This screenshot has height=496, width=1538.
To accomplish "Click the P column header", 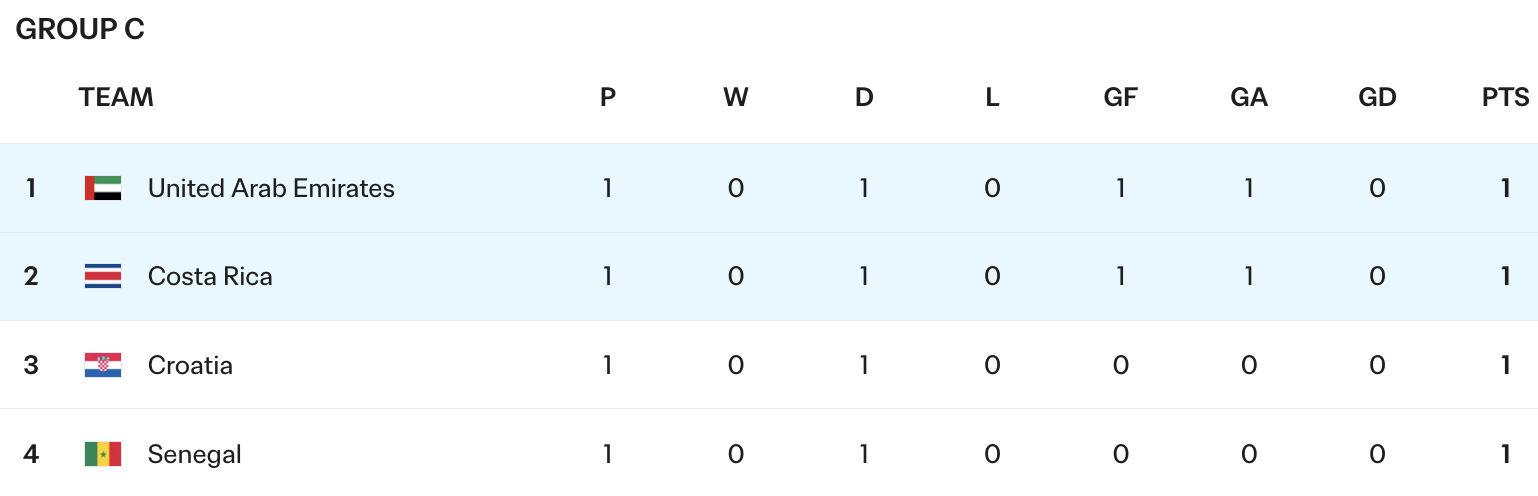I will 608,97.
